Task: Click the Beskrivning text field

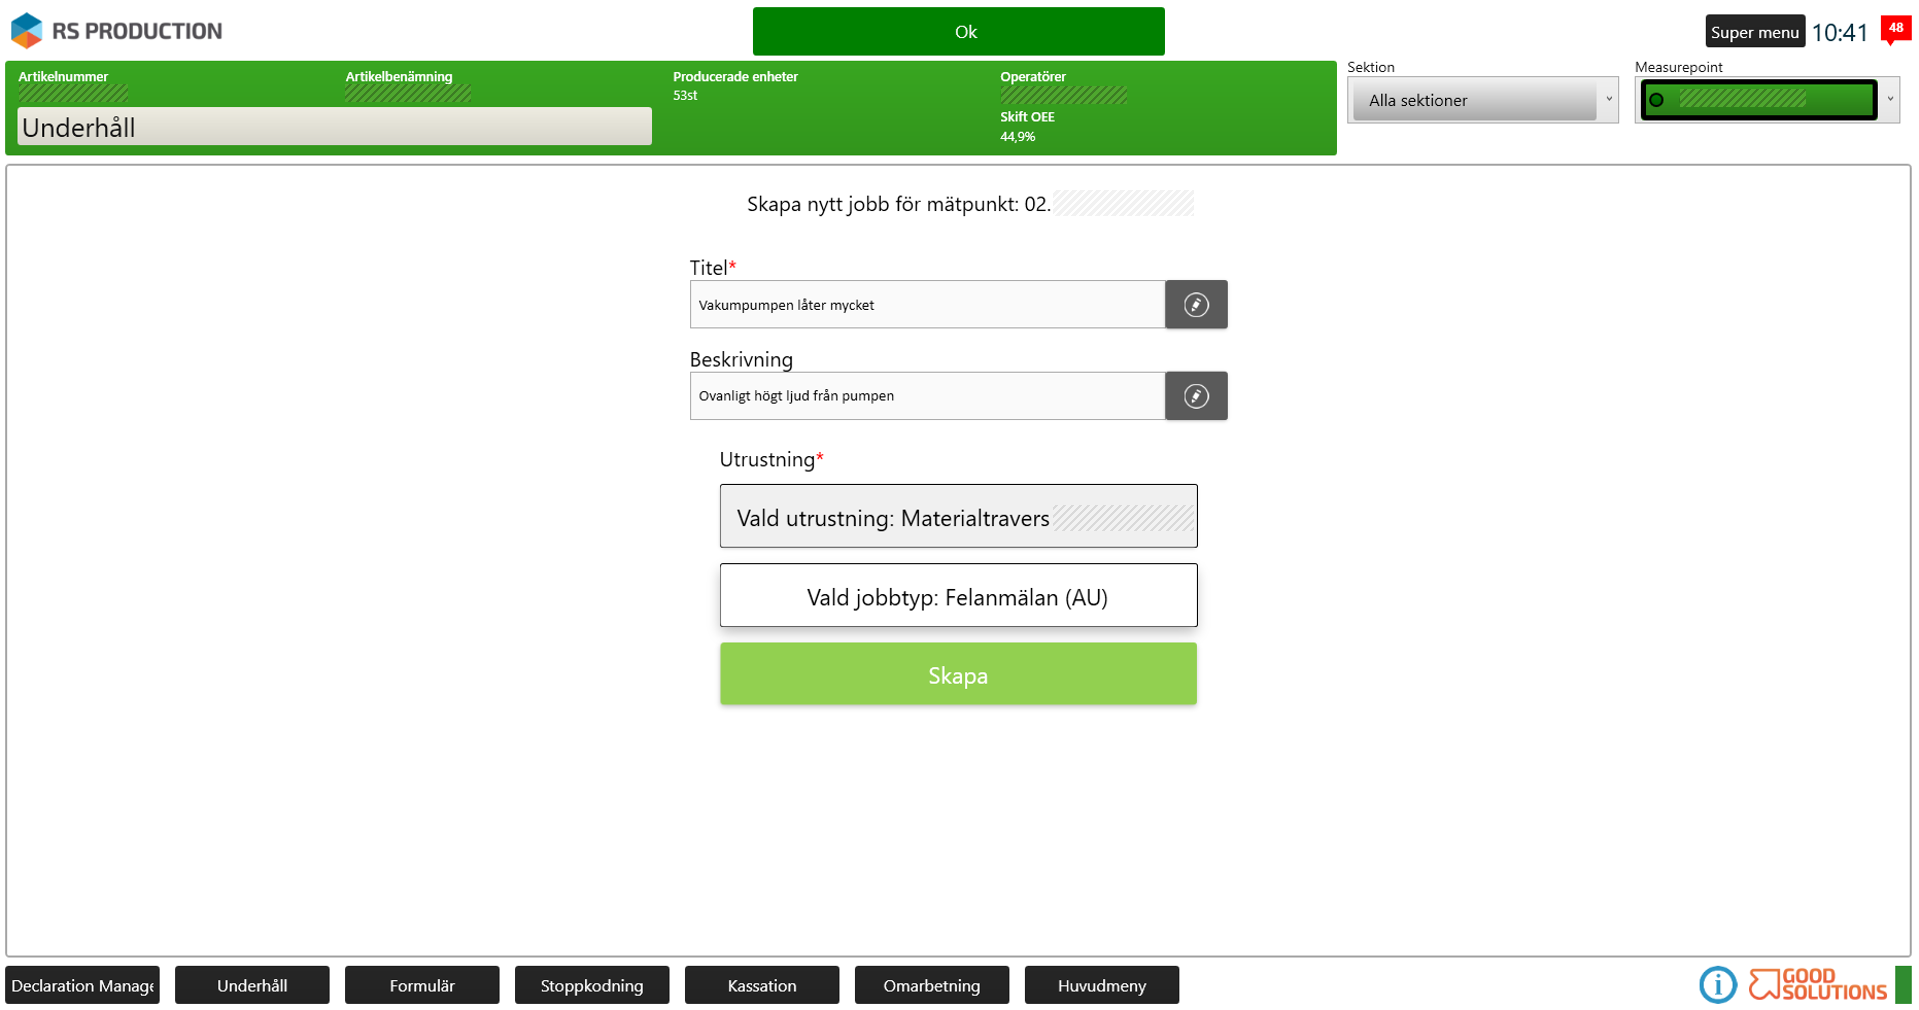Action: point(927,396)
